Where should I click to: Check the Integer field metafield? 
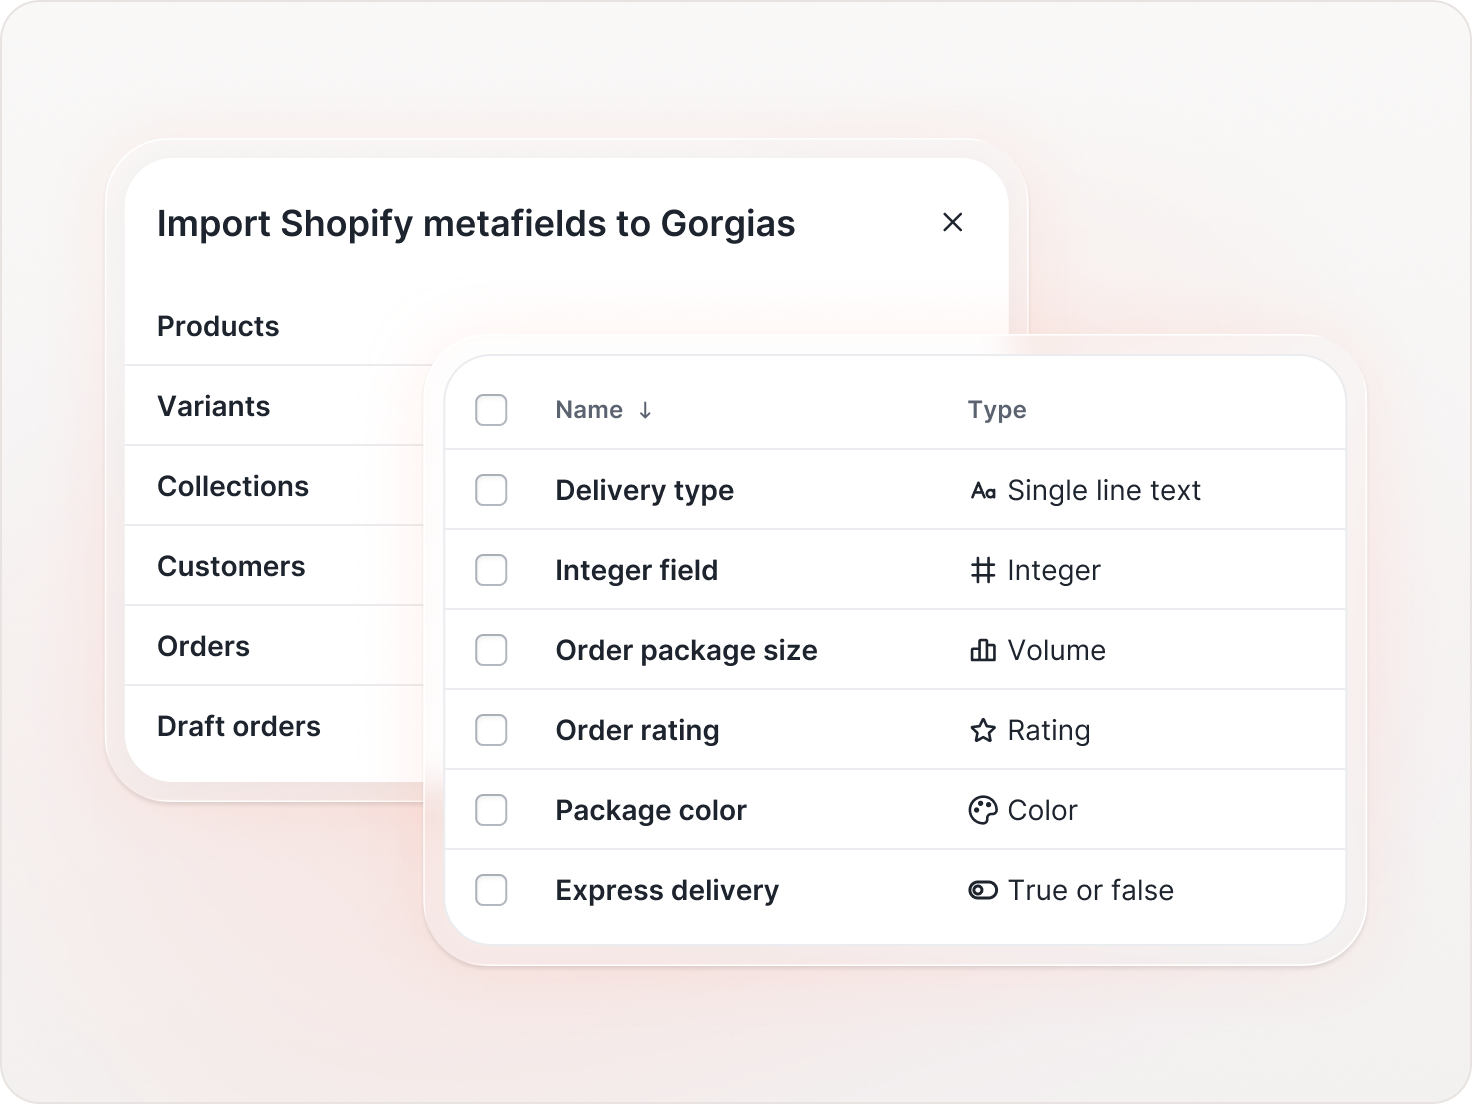pyautogui.click(x=491, y=570)
